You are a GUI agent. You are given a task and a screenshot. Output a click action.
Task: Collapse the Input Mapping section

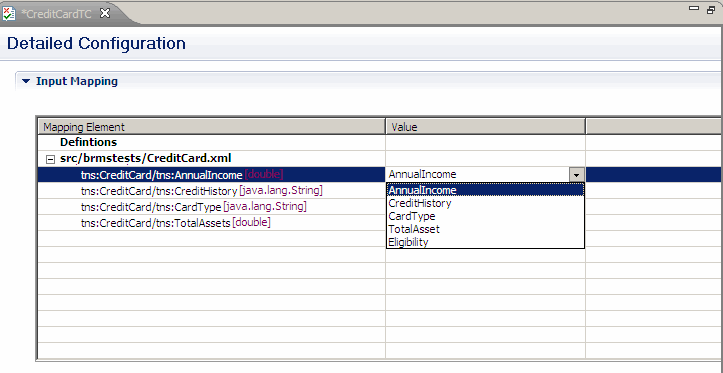pos(26,82)
